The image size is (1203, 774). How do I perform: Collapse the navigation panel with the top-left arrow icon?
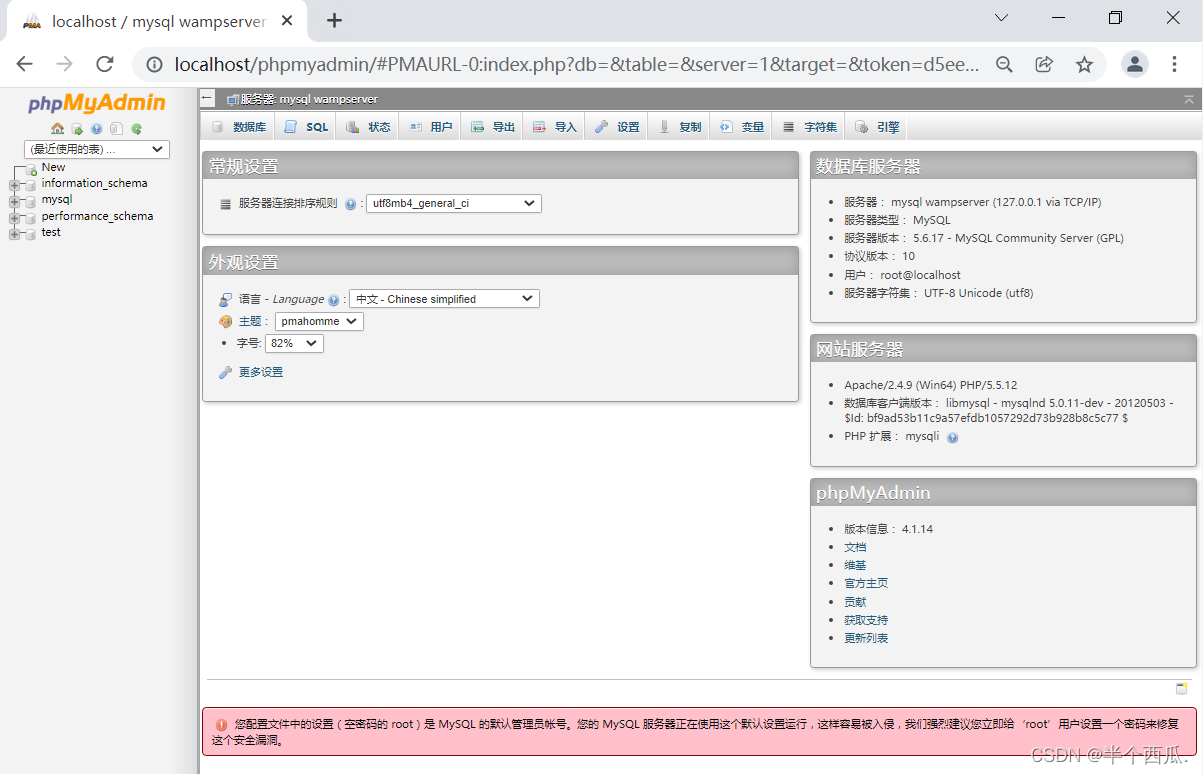click(207, 98)
